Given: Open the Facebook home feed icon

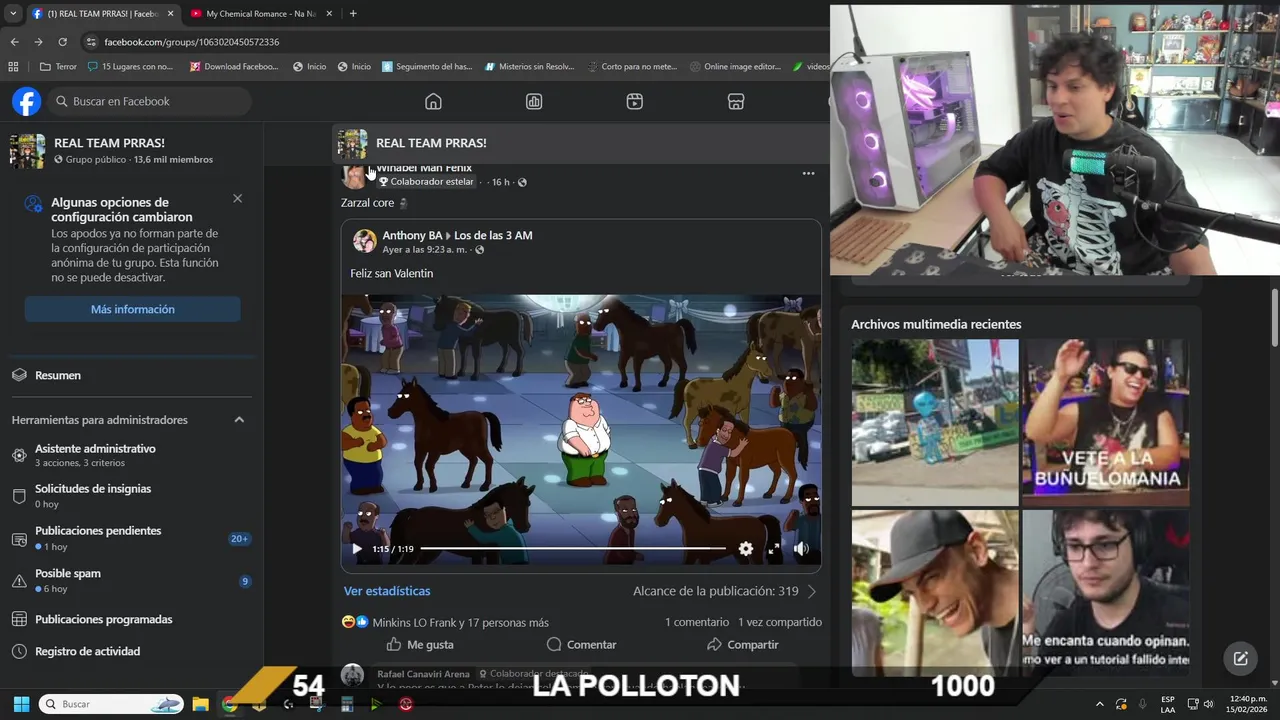Looking at the screenshot, I should 433,101.
